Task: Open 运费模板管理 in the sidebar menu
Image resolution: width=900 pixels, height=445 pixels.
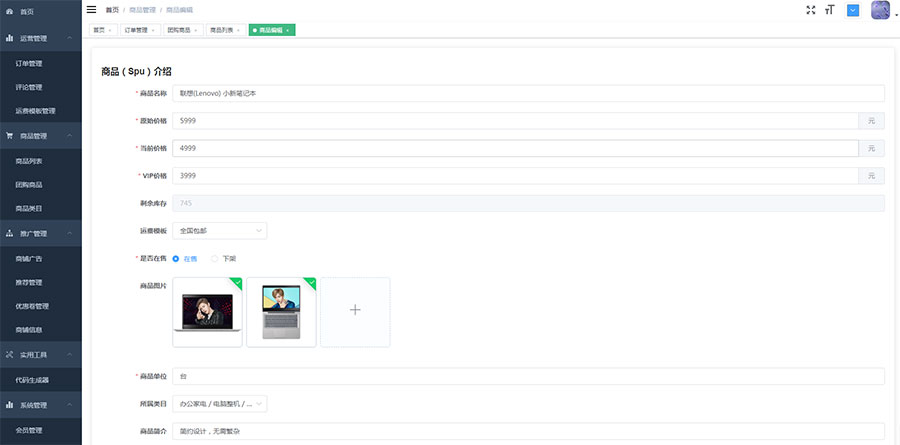Action: [41, 111]
